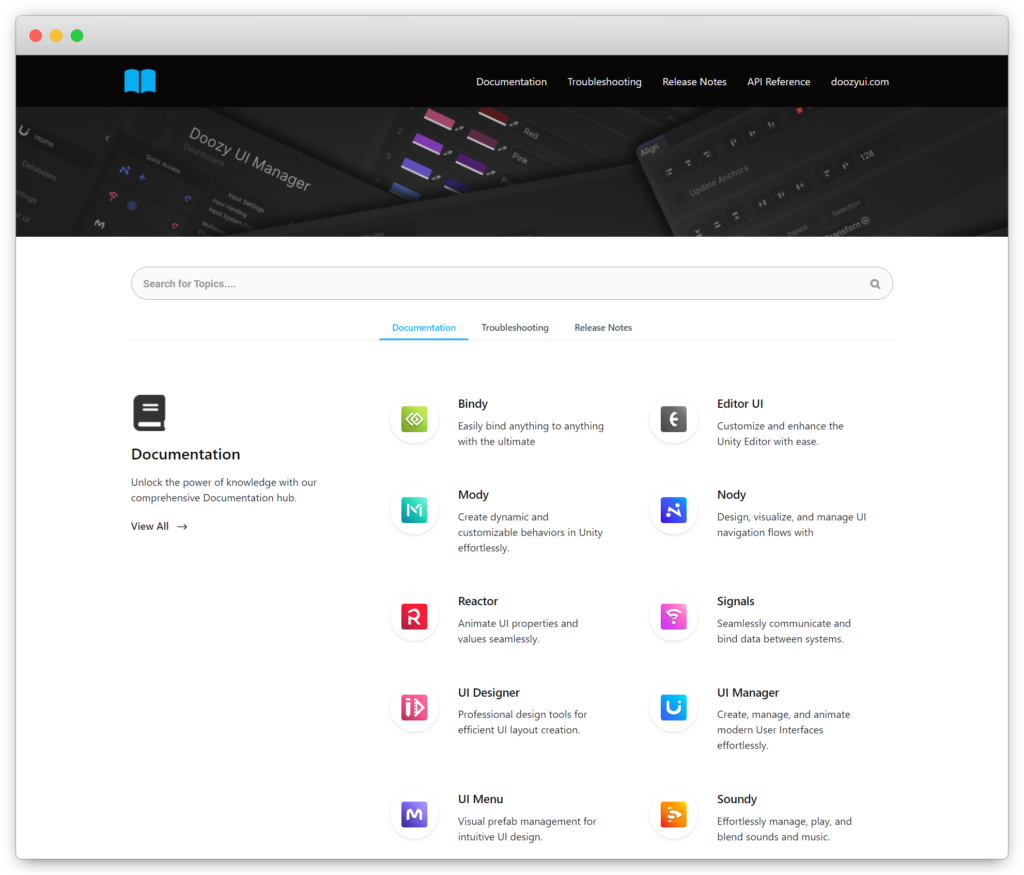Open the Reactor animation icon

tap(414, 617)
